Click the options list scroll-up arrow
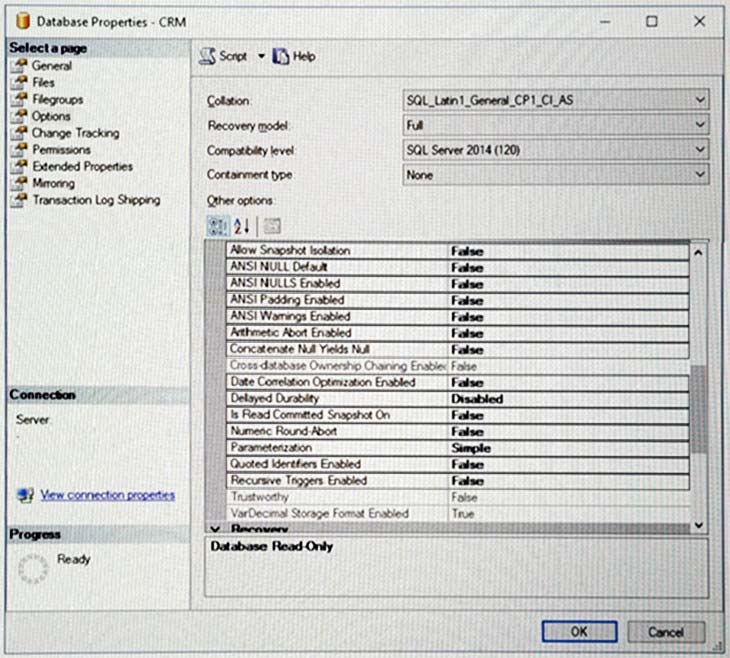The width and height of the screenshot is (730, 658). (x=698, y=252)
